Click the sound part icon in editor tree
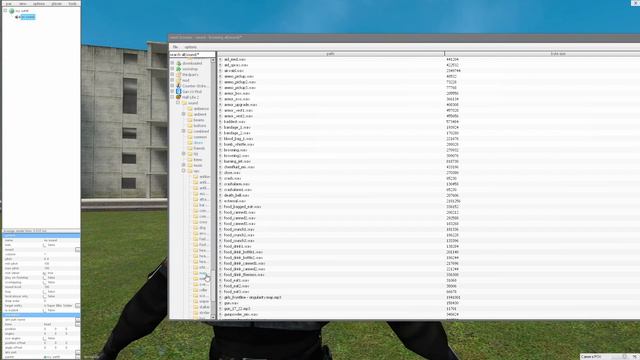 click(x=18, y=17)
